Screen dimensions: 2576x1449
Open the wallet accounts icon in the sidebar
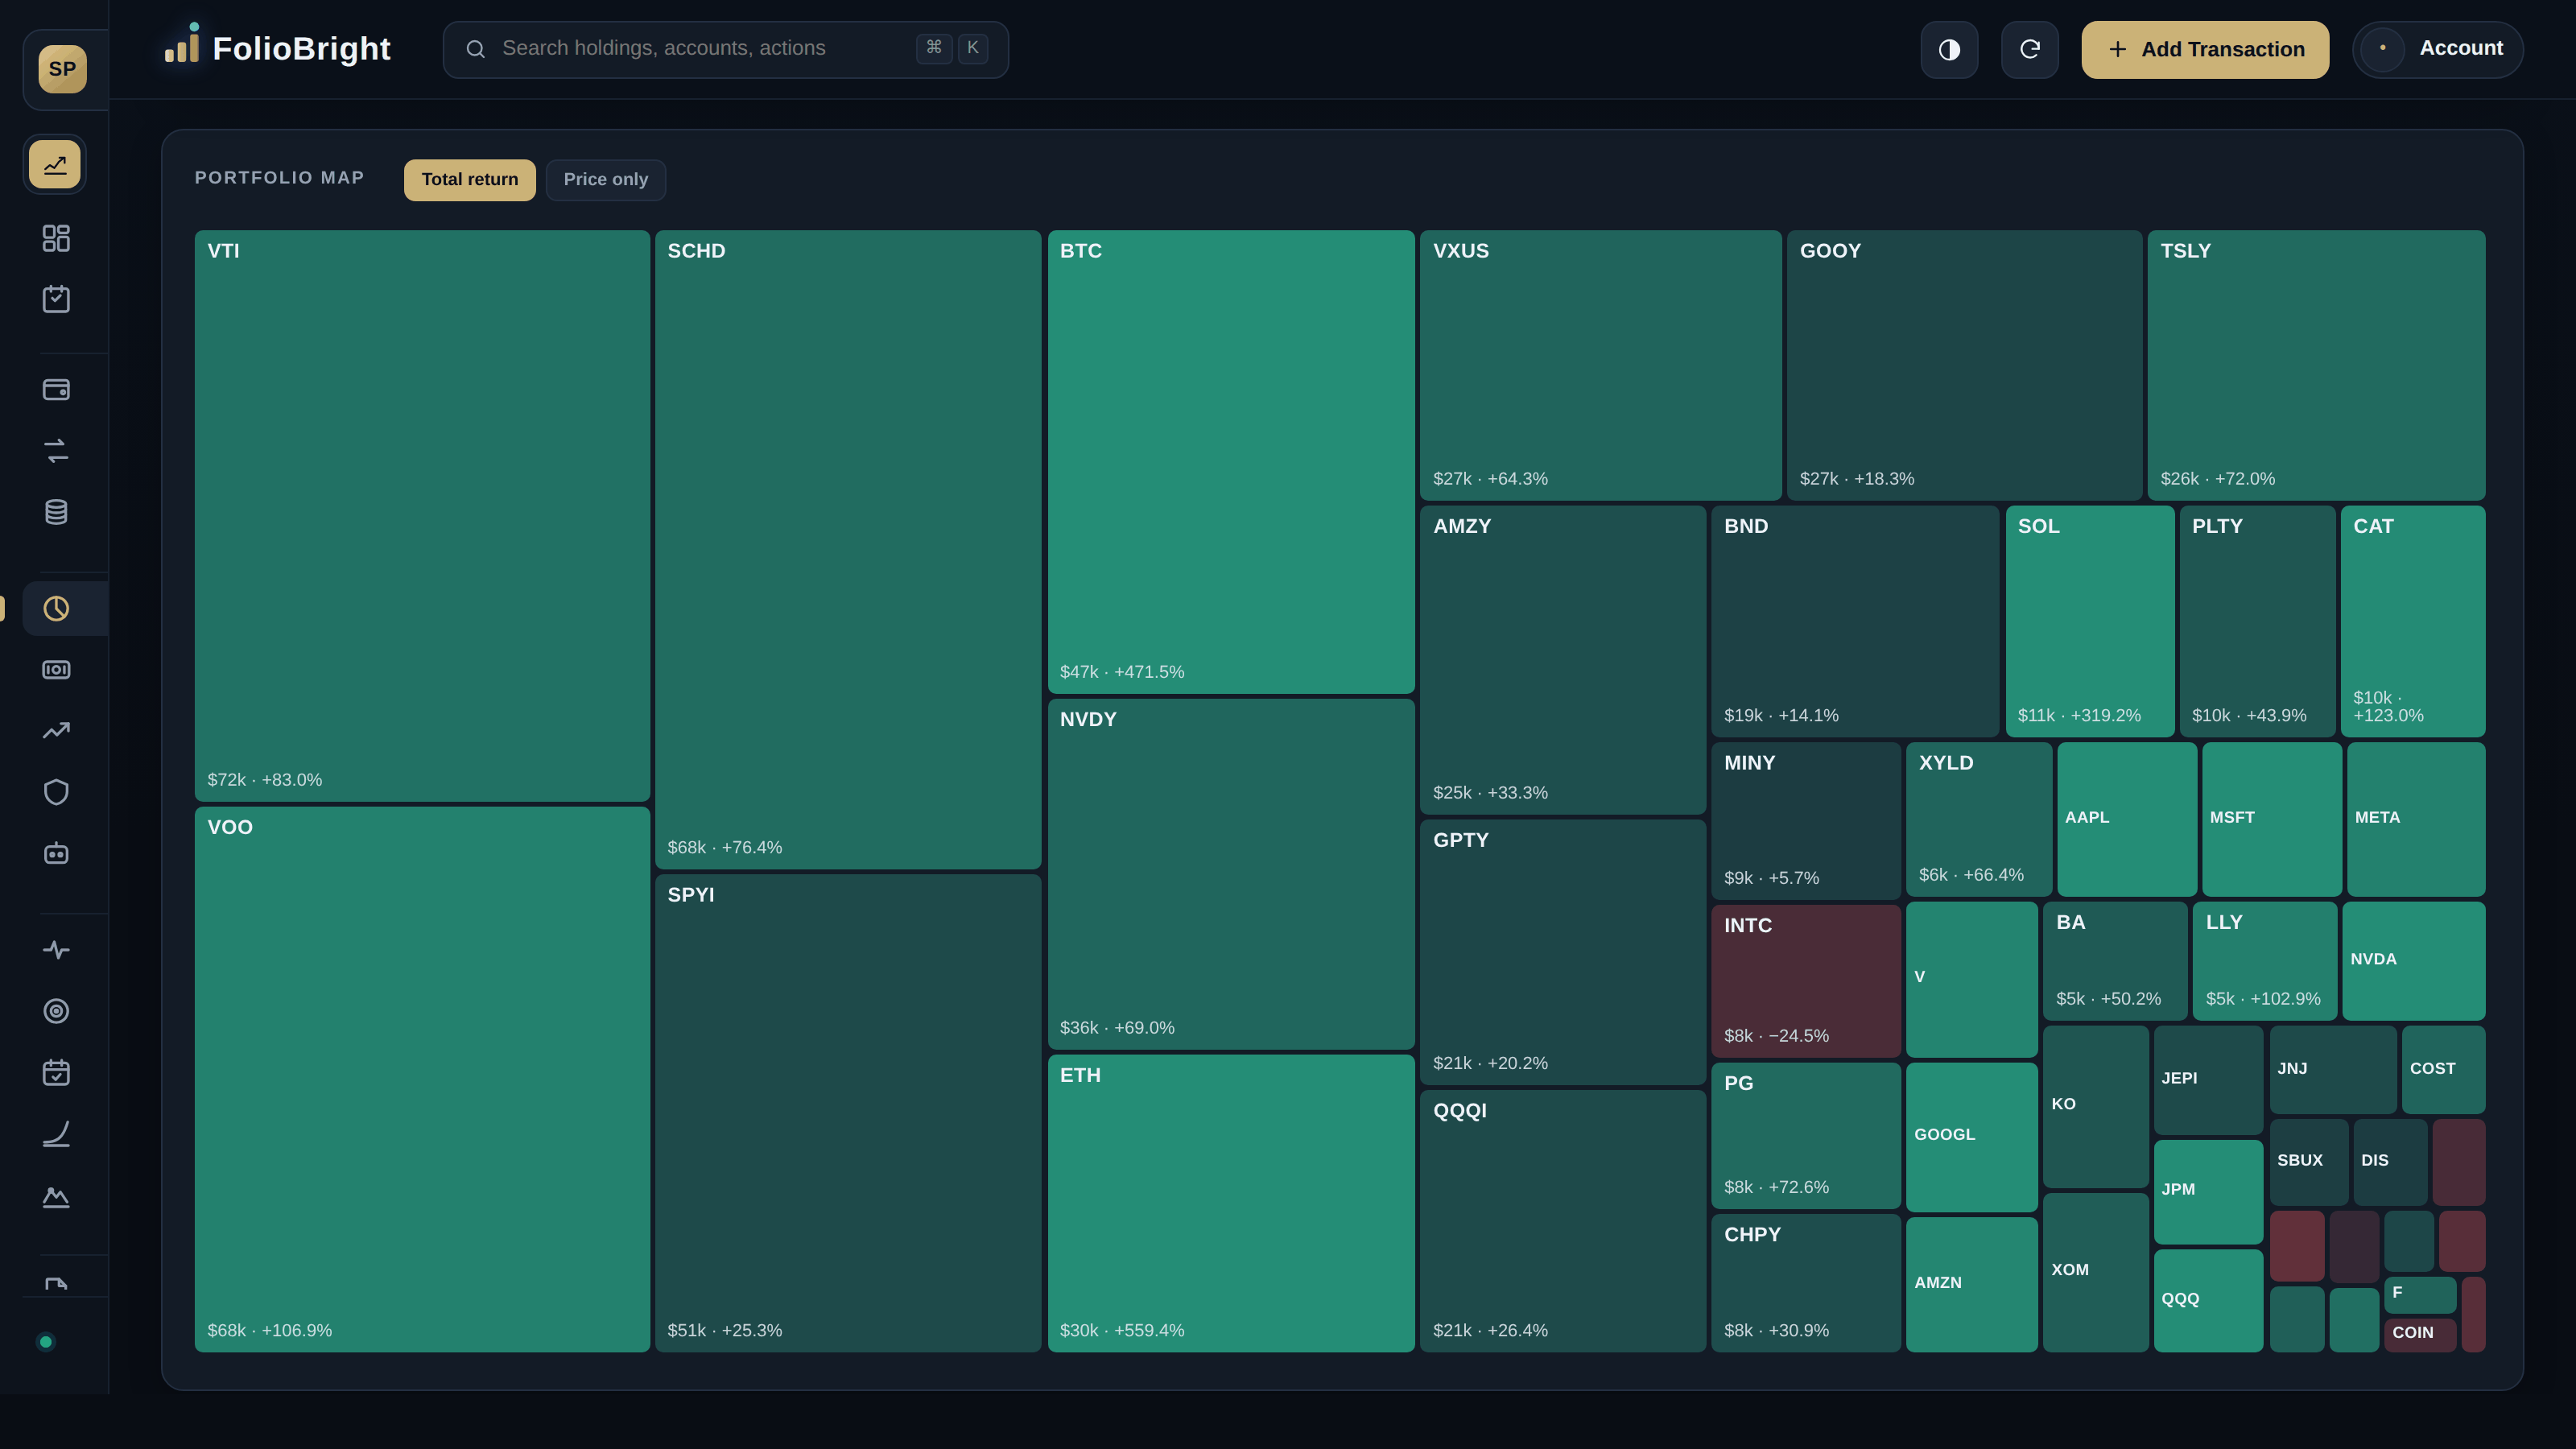point(56,390)
